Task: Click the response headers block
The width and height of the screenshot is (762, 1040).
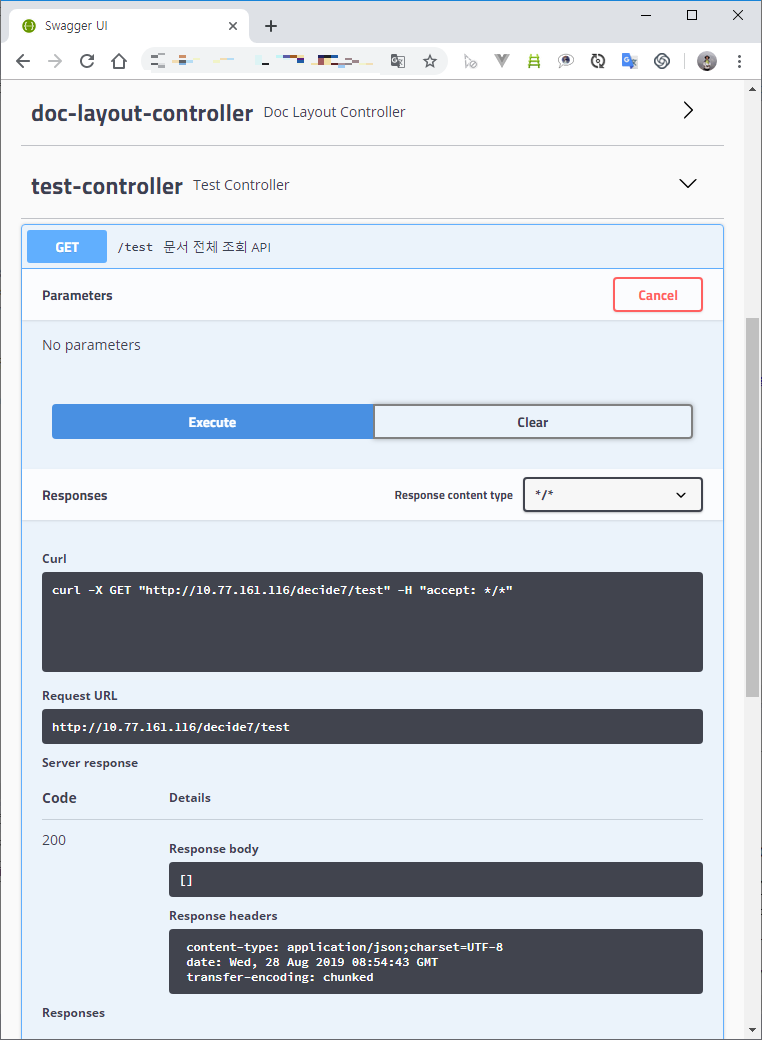Action: [436, 962]
